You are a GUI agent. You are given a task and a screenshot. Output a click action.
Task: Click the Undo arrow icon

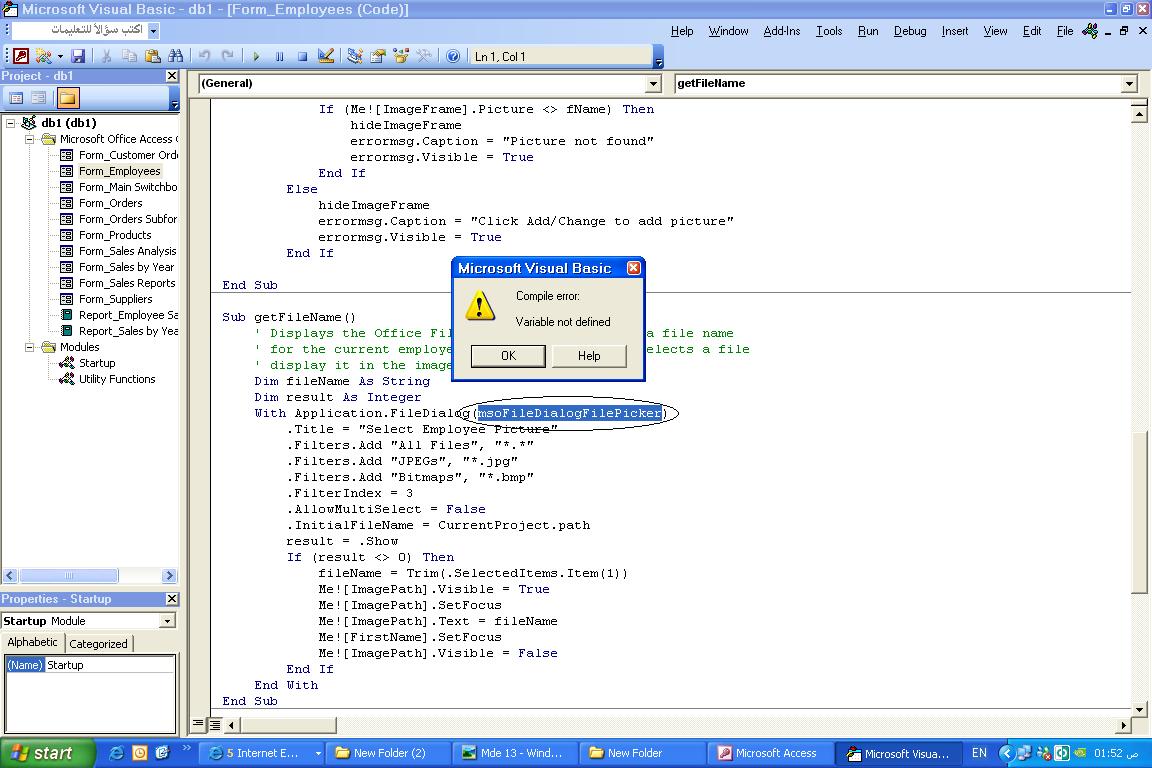point(204,56)
